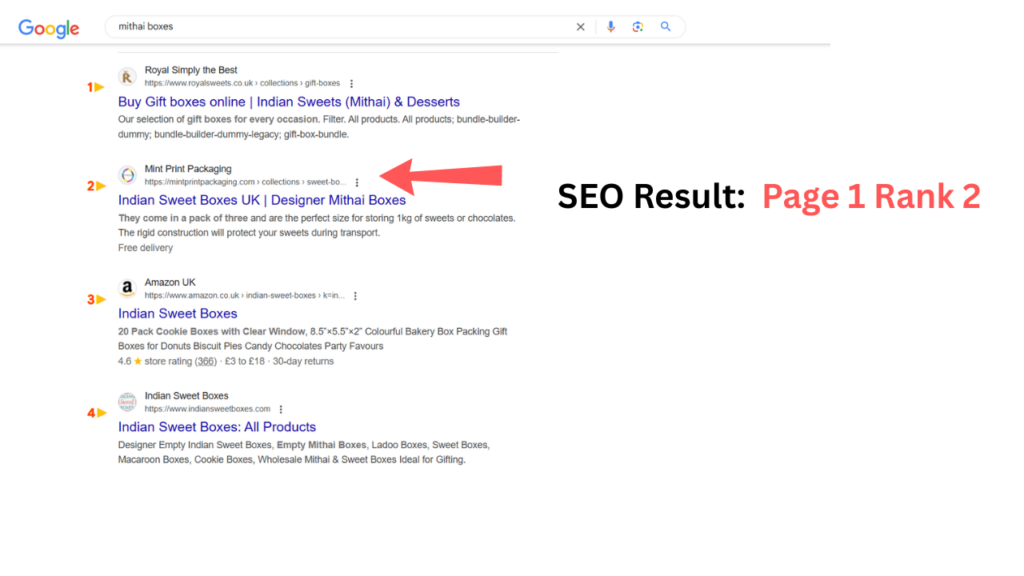Screen dimensions: 1024x576
Task: Click the Google logo
Action: (48, 28)
